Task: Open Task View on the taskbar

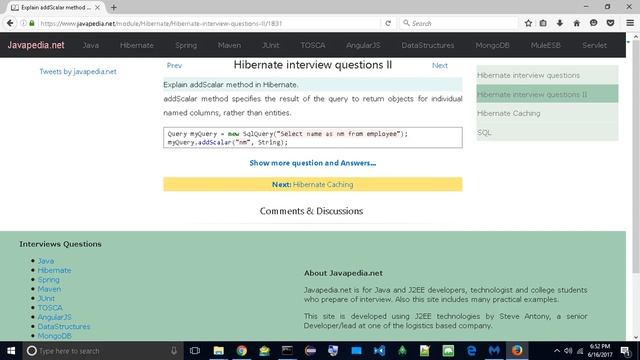Action: pos(195,351)
